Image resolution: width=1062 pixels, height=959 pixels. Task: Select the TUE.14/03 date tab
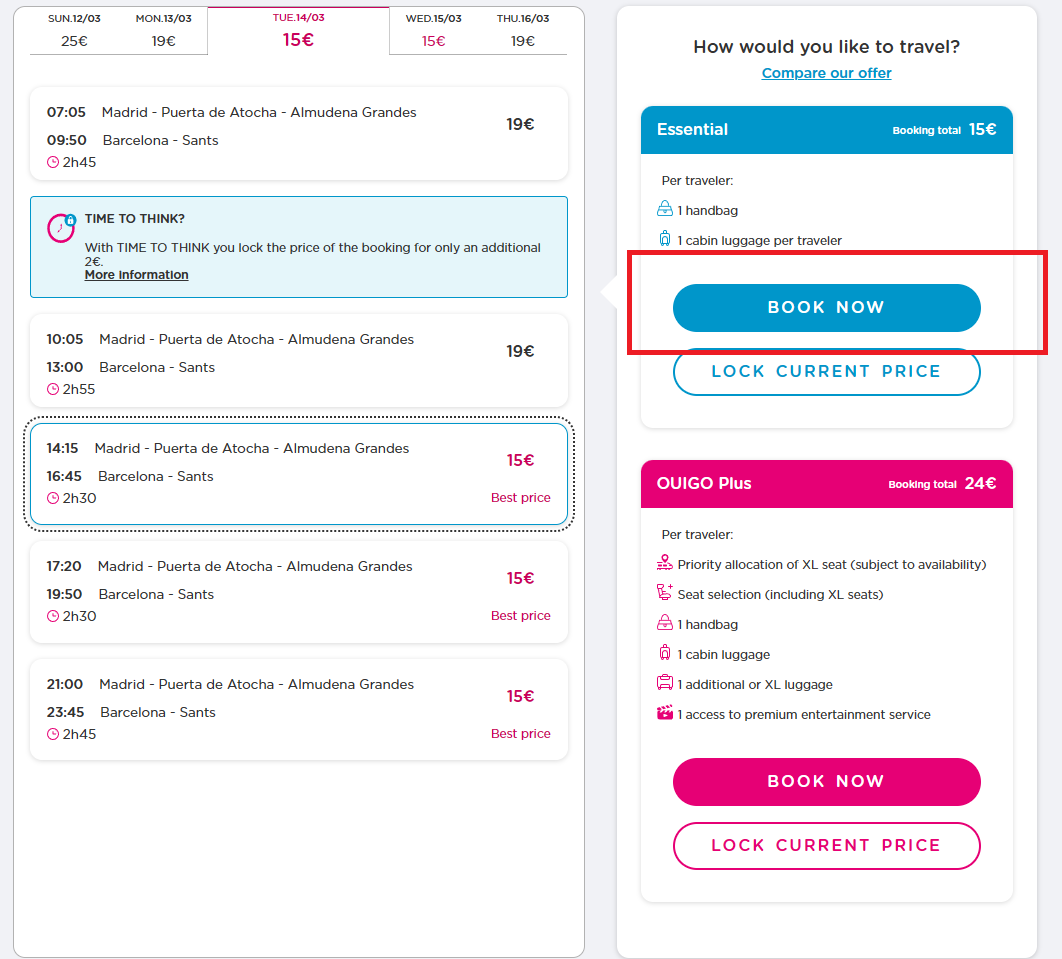point(298,30)
